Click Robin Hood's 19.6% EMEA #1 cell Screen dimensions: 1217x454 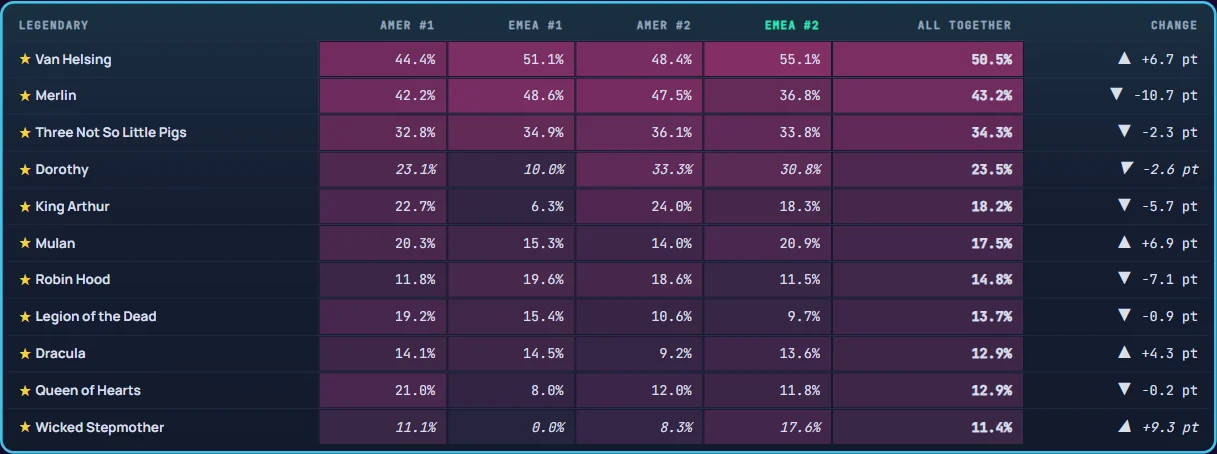(x=511, y=280)
